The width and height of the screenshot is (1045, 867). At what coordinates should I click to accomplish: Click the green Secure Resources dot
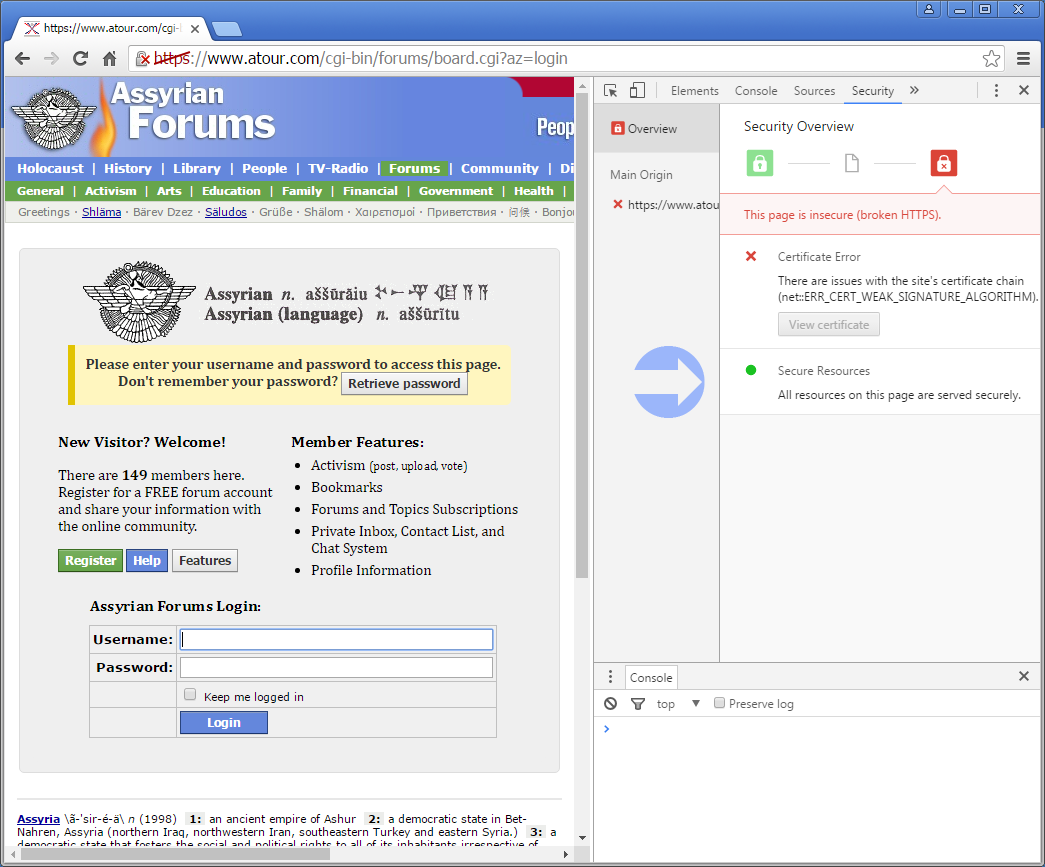(x=751, y=371)
